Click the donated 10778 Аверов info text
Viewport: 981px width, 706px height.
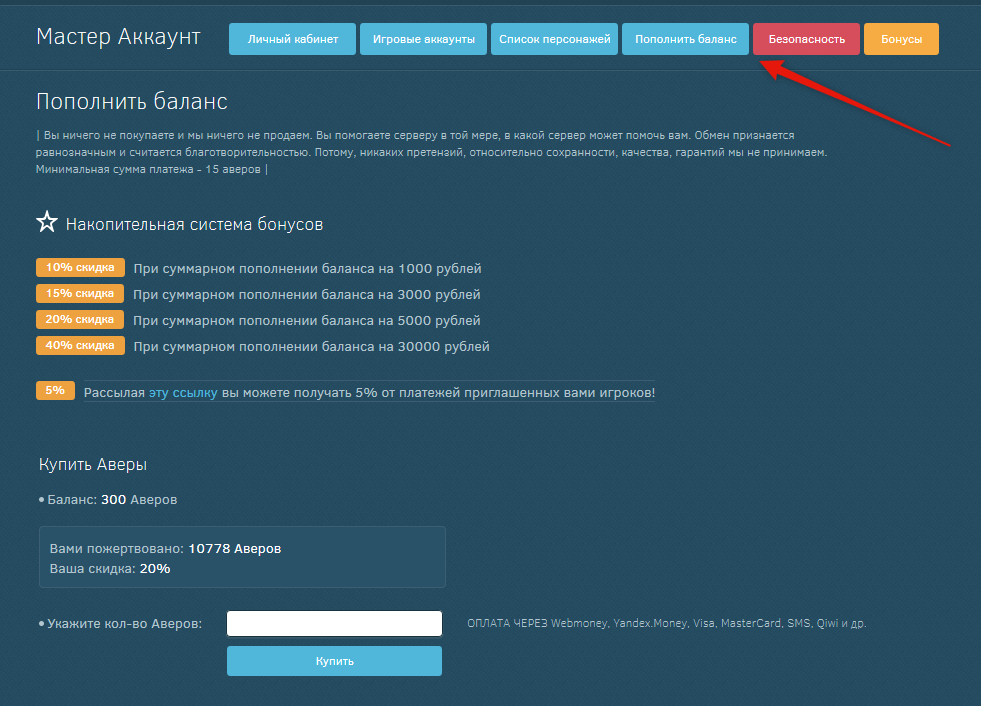165,549
